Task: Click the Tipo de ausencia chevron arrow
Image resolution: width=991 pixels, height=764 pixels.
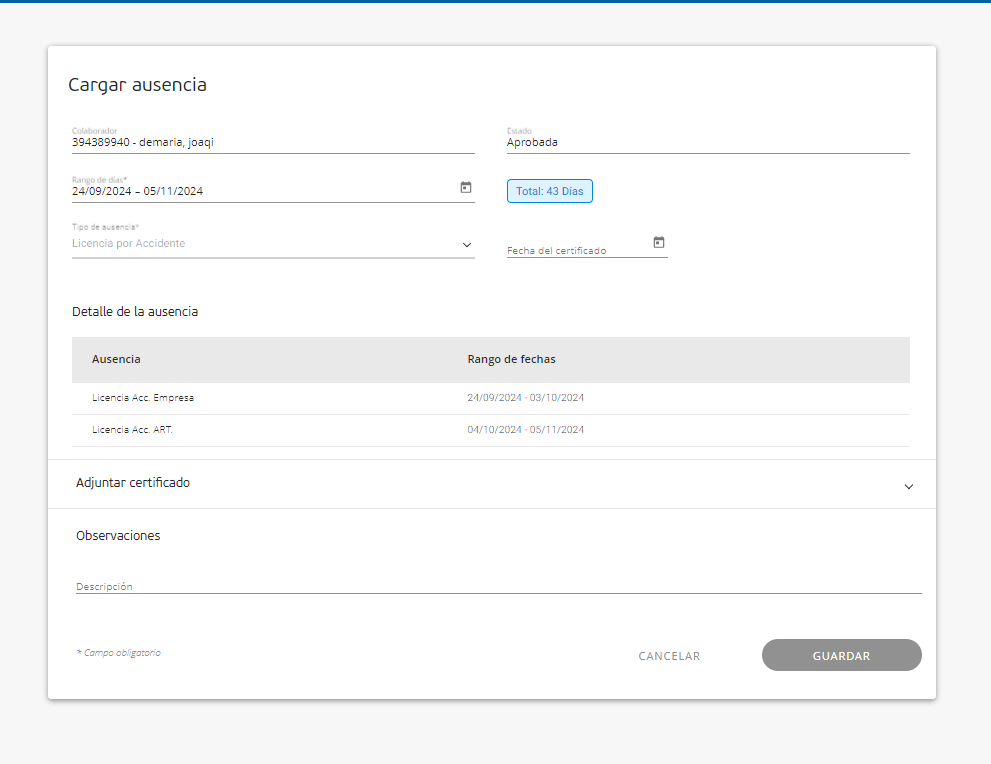Action: click(466, 244)
